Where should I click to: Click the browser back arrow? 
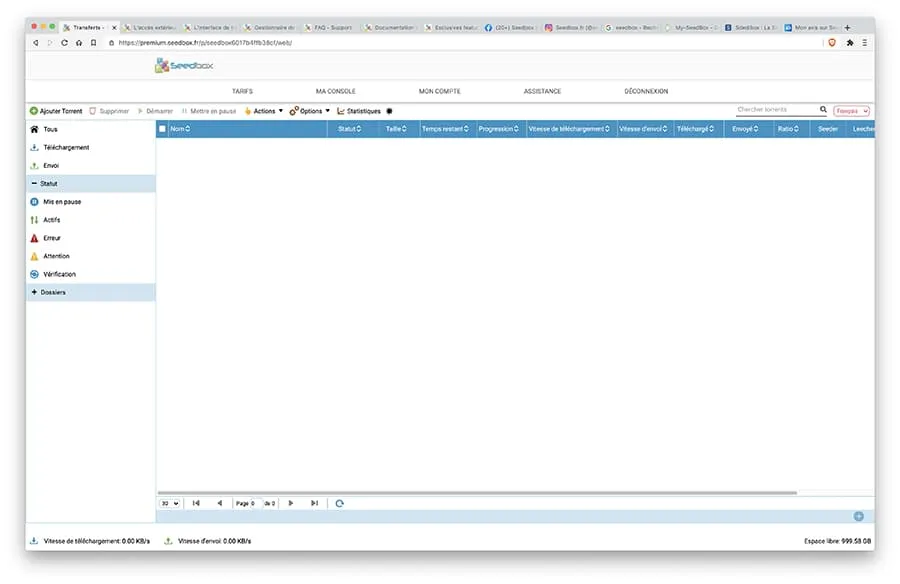pyautogui.click(x=36, y=43)
